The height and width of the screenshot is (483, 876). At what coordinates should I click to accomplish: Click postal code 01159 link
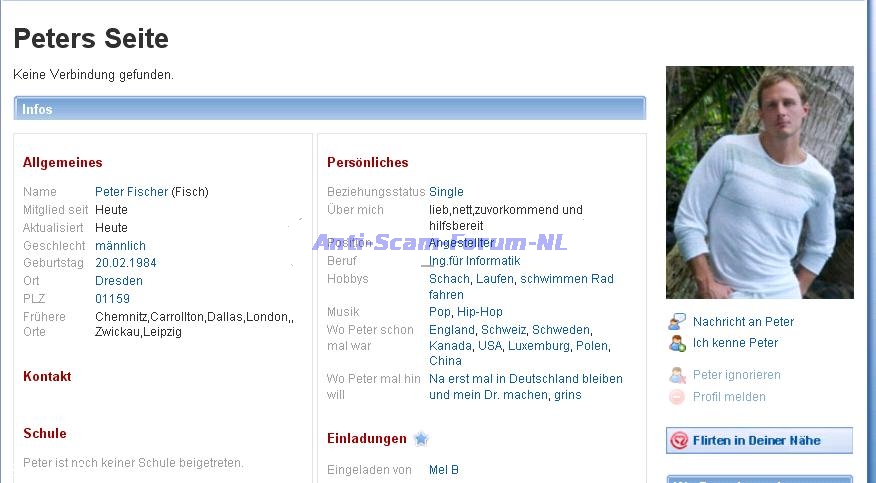[x=112, y=299]
